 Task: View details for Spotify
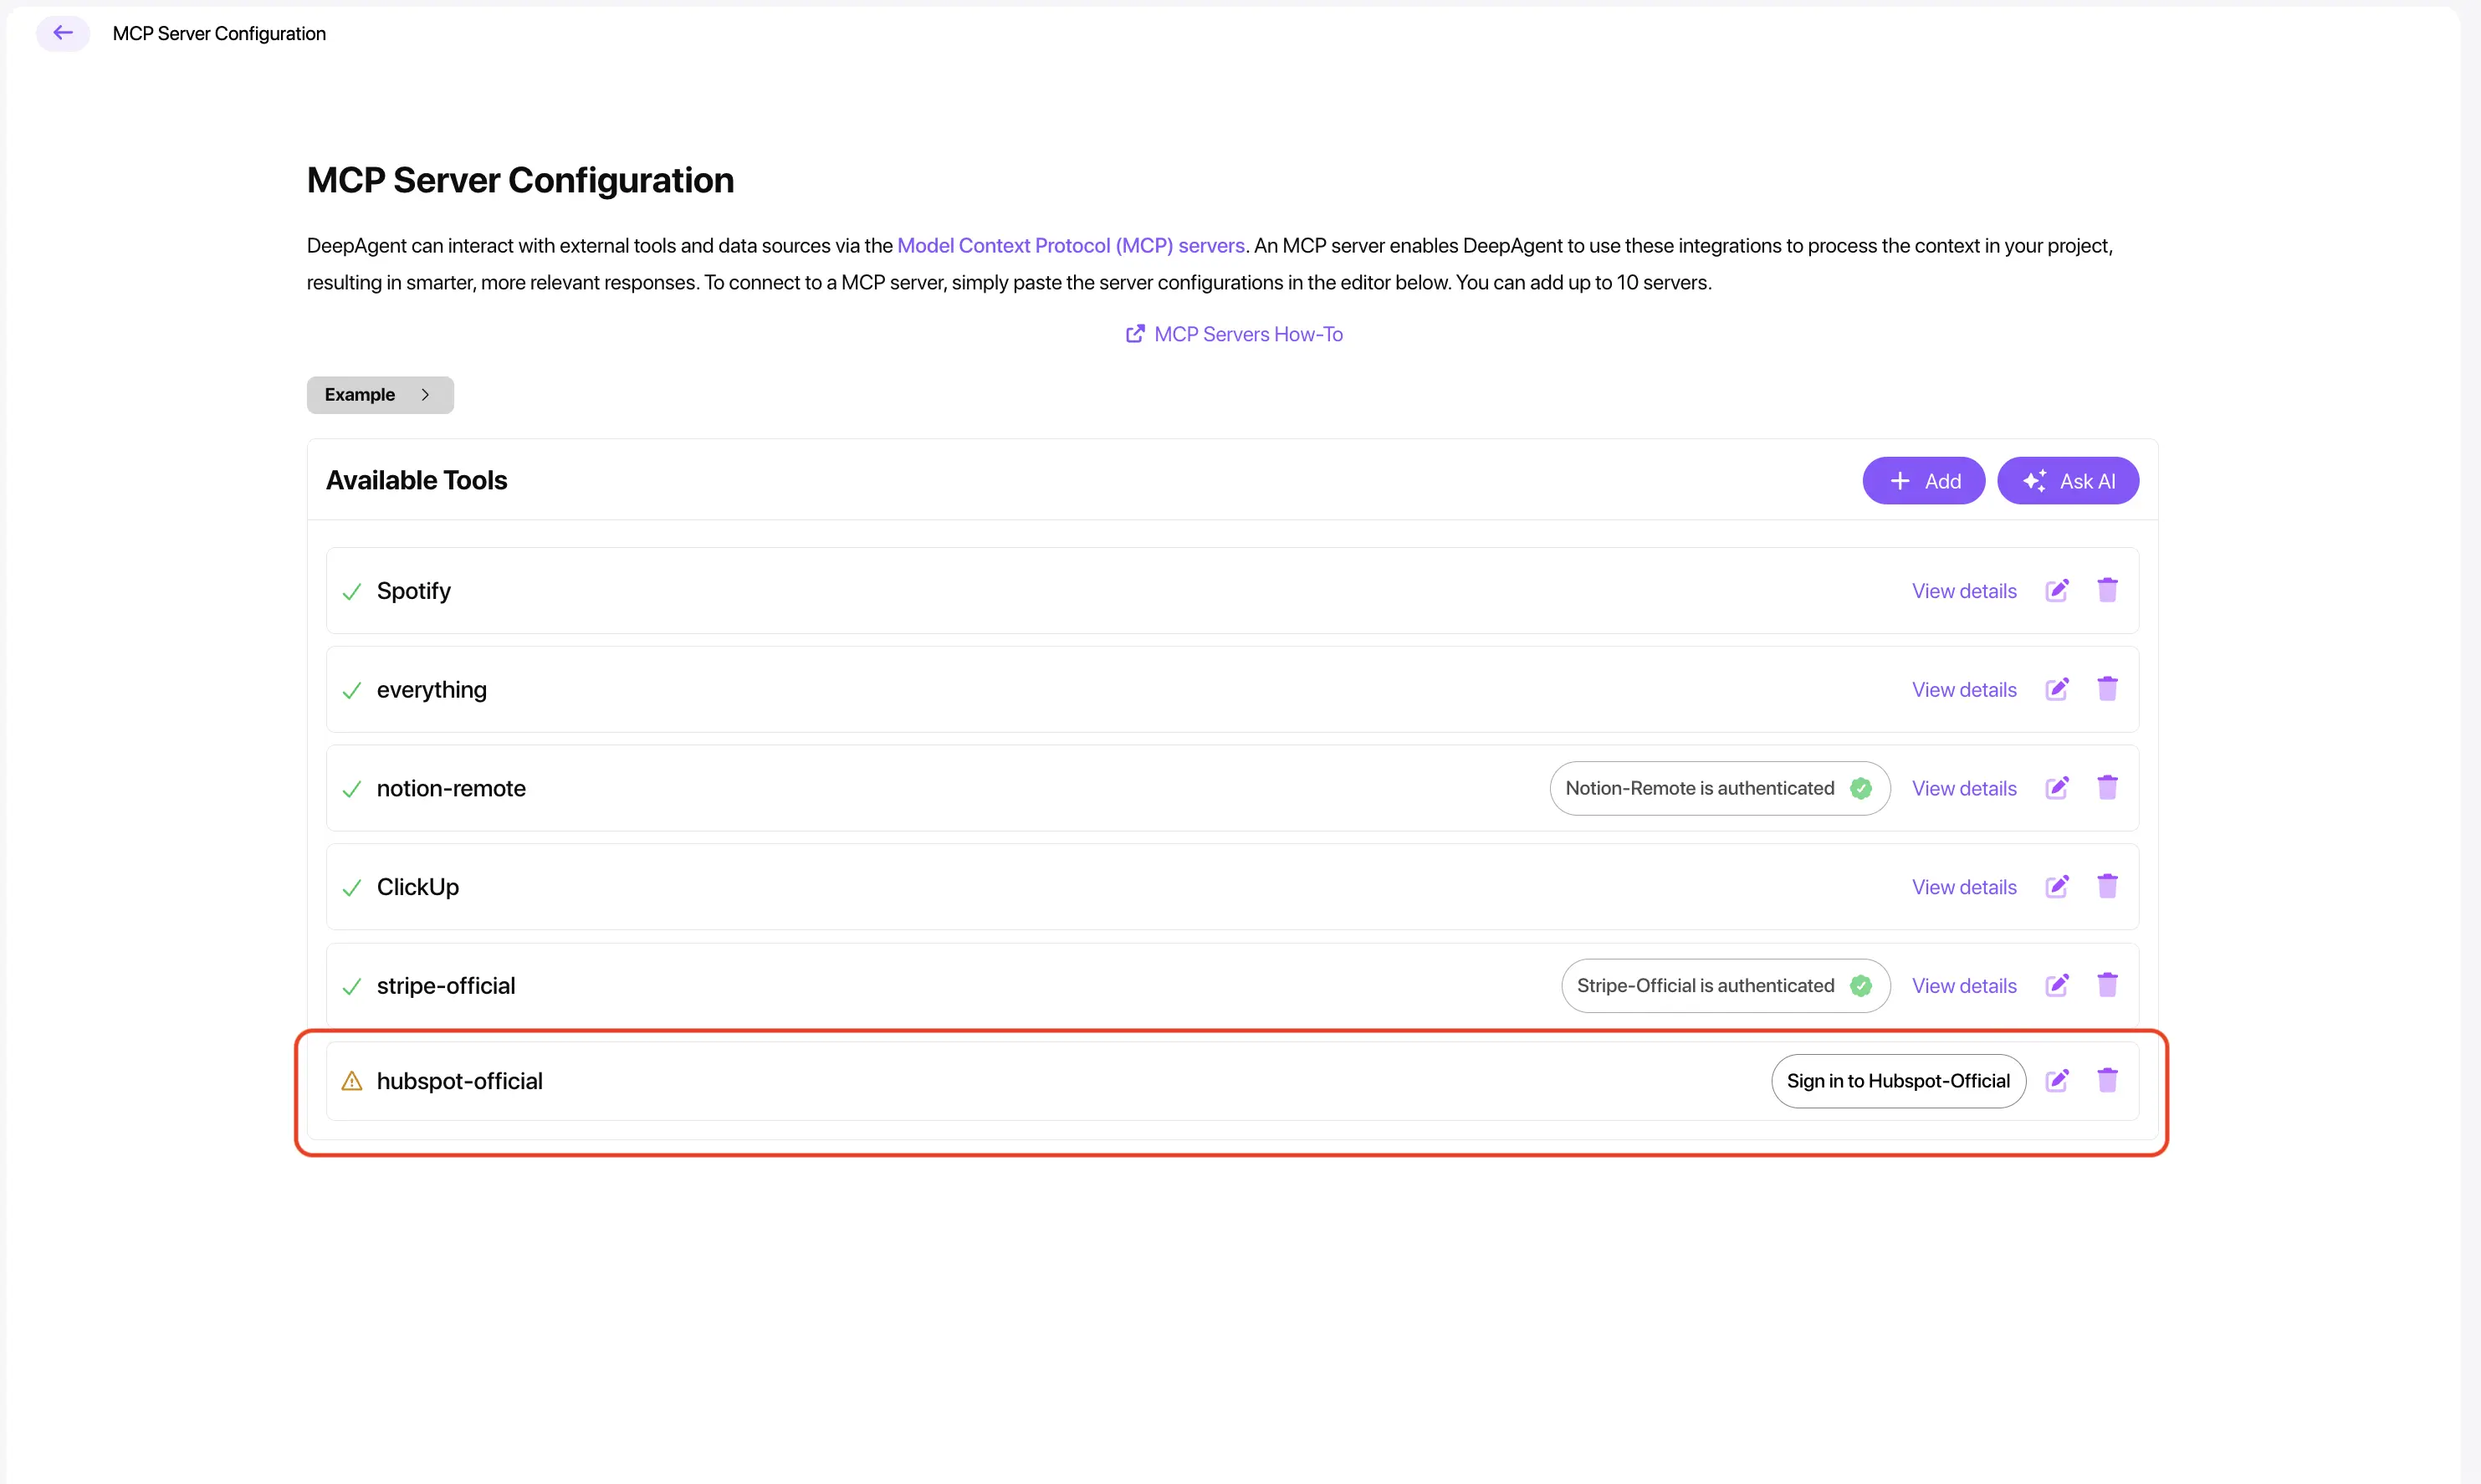tap(1963, 591)
